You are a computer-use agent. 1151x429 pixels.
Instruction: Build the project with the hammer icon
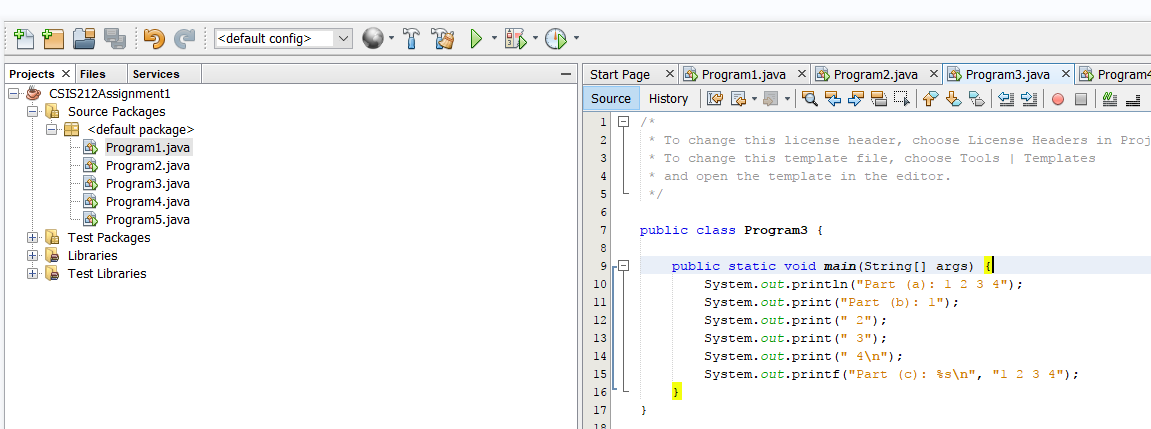tap(411, 39)
